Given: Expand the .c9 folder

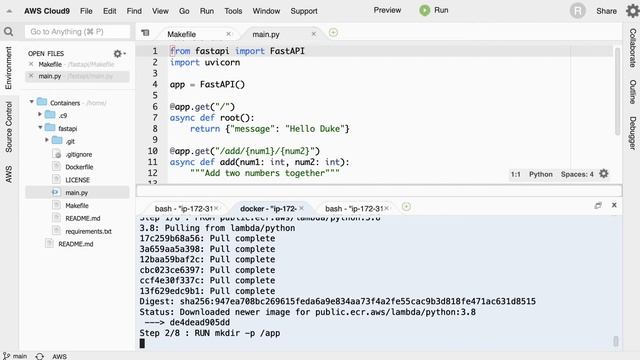Looking at the screenshot, I should pos(40,114).
